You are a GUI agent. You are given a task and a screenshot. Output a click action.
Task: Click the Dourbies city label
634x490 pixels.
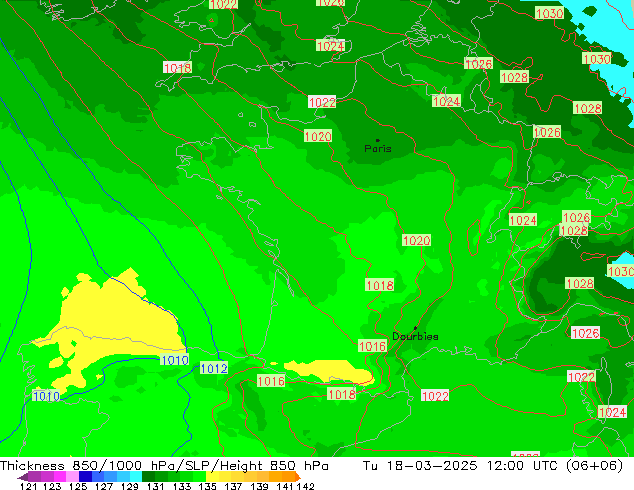pos(415,336)
